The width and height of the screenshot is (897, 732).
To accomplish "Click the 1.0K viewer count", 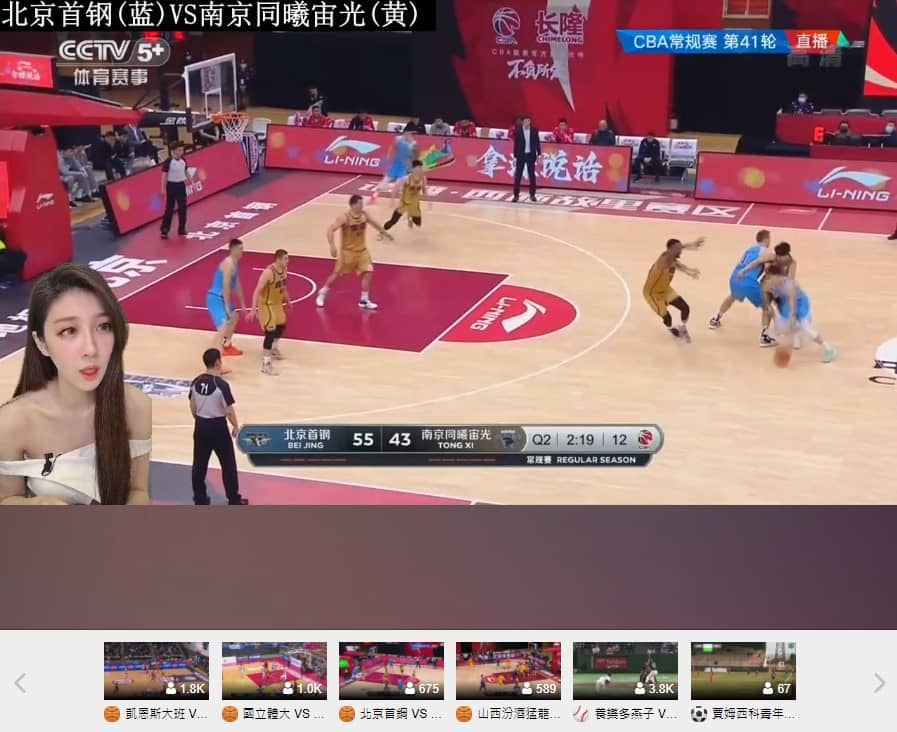I will point(303,689).
